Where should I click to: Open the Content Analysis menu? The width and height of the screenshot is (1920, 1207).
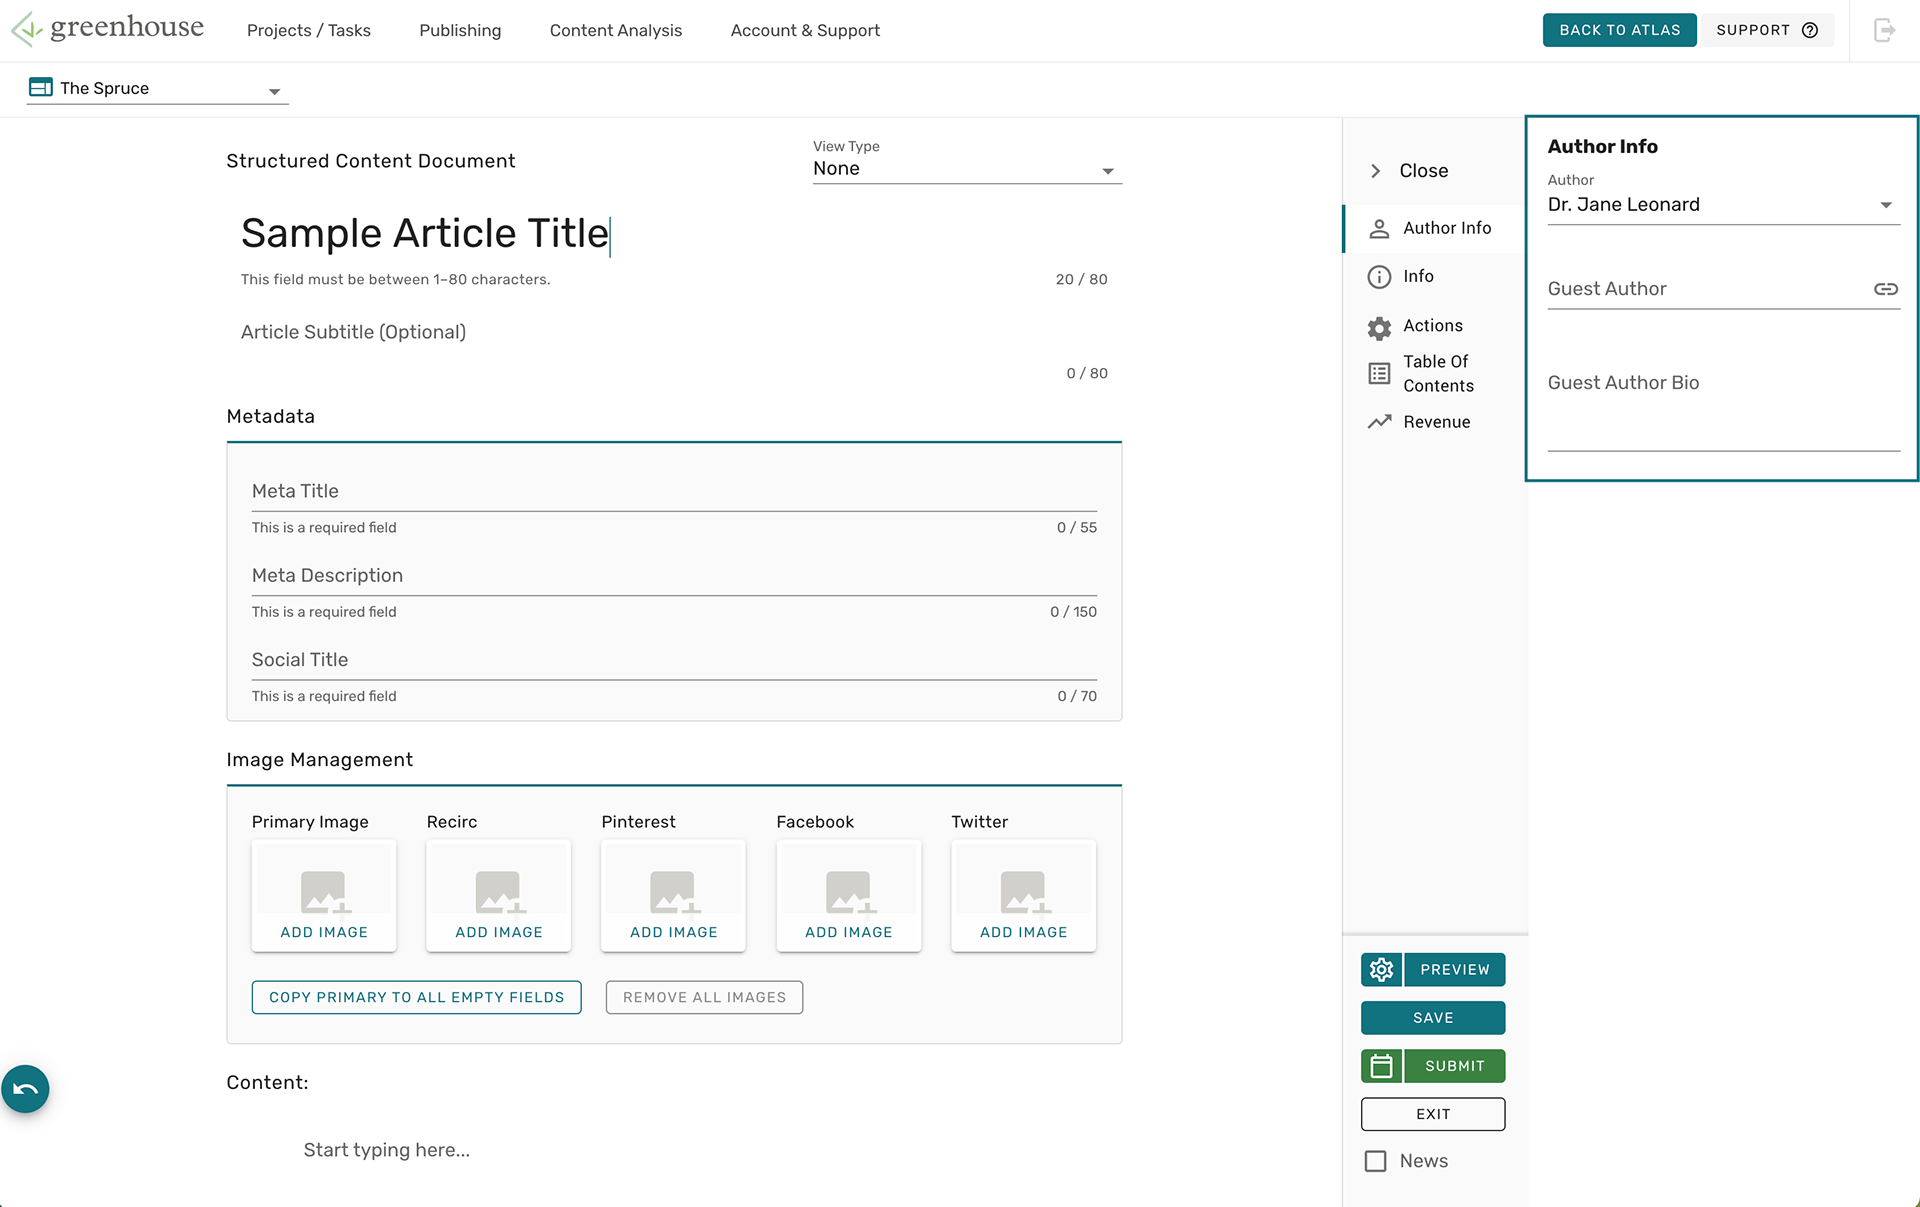coord(615,30)
